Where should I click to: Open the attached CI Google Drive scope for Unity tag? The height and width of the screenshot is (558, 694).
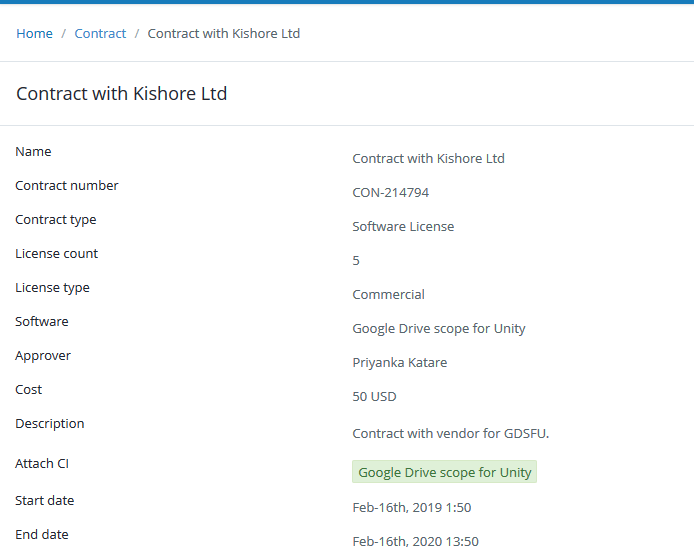[x=444, y=472]
